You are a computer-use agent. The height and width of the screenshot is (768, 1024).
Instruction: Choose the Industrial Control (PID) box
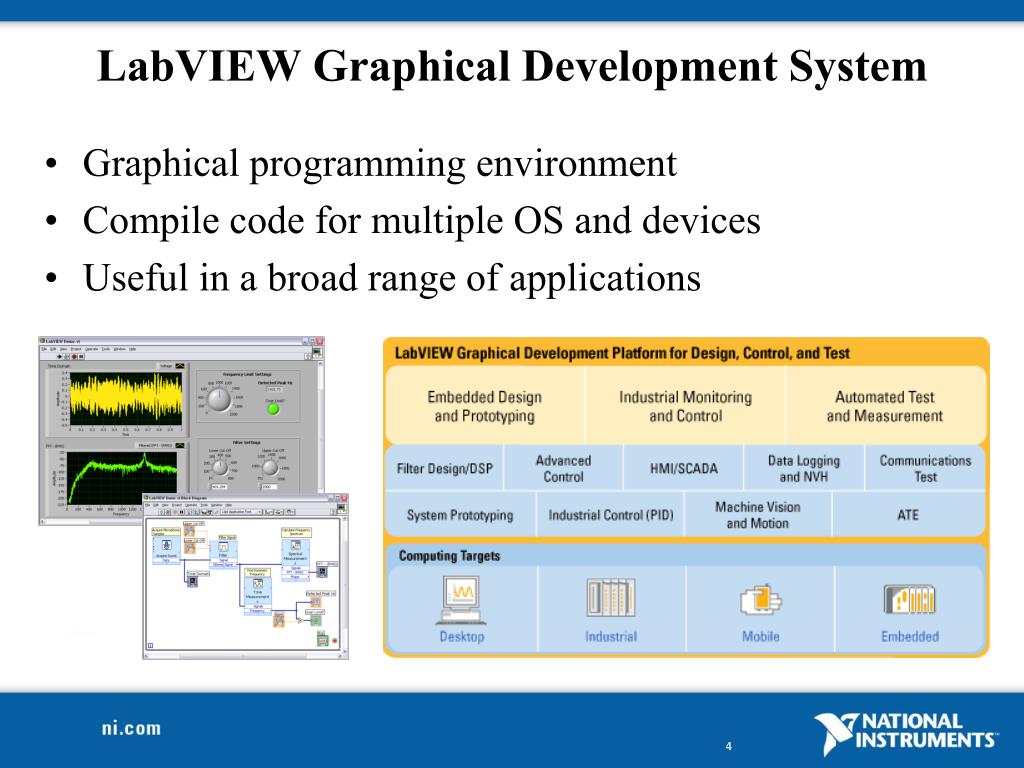(x=611, y=515)
